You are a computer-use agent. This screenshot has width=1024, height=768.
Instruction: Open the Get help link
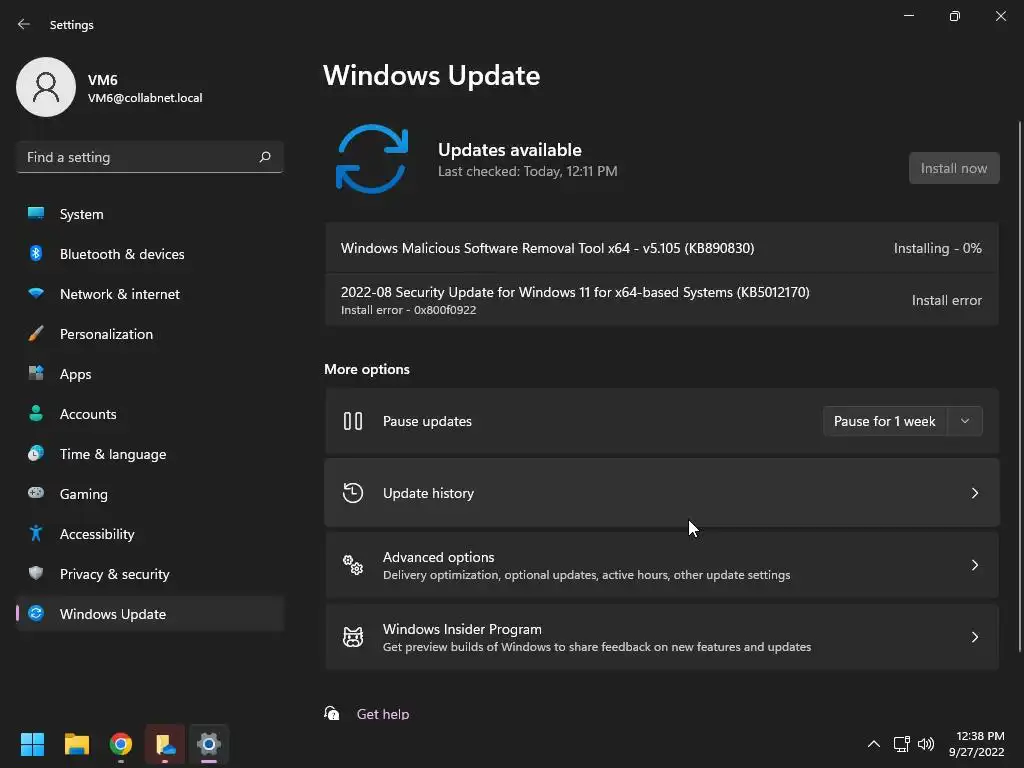[383, 714]
